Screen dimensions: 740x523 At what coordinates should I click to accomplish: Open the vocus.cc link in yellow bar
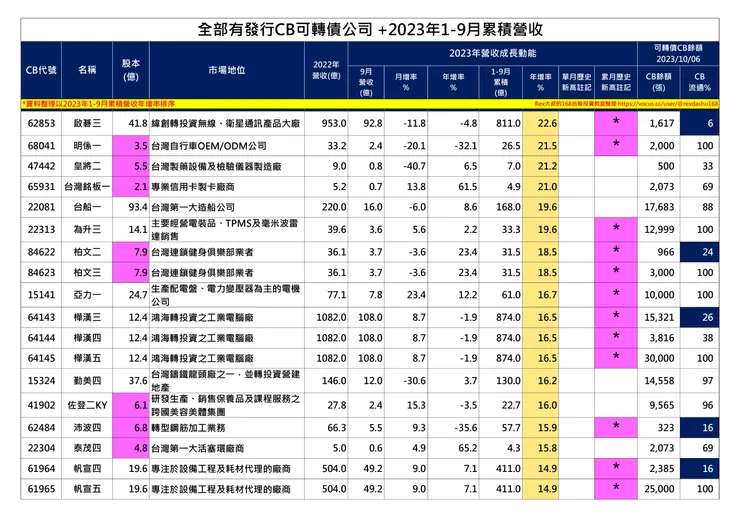coord(668,103)
